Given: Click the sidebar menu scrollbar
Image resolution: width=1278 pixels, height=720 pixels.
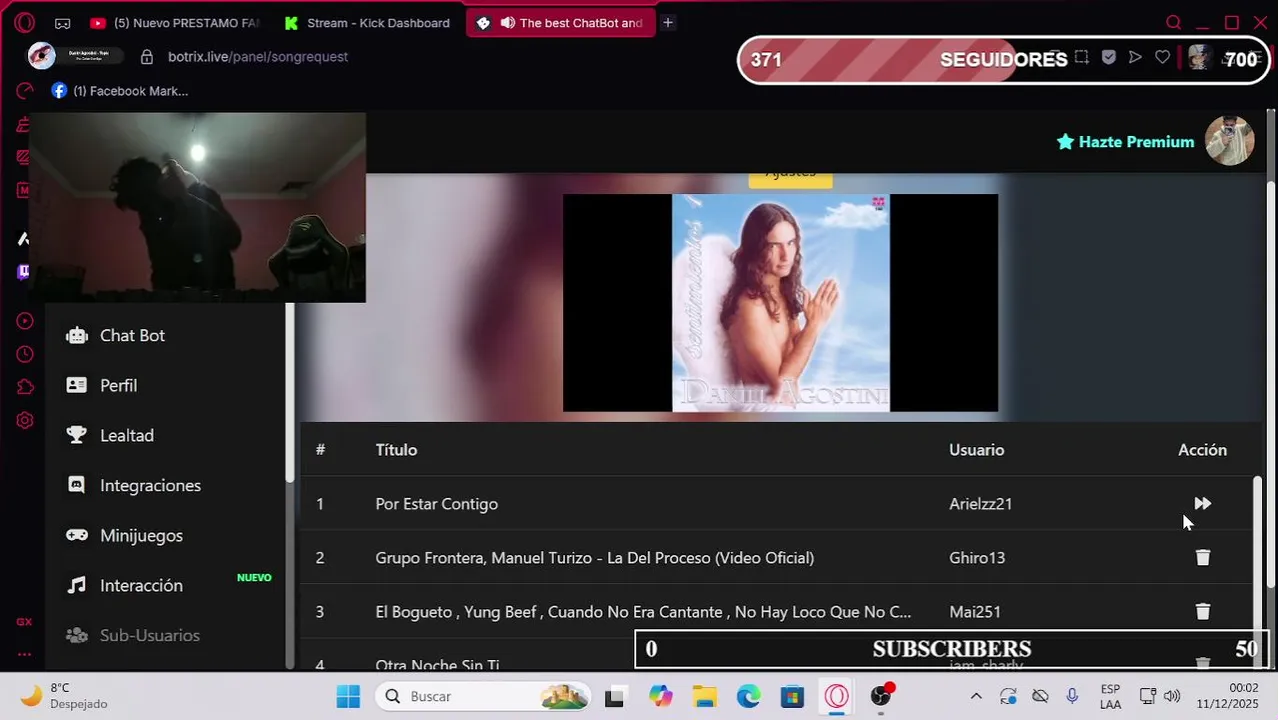Looking at the screenshot, I should [x=290, y=390].
